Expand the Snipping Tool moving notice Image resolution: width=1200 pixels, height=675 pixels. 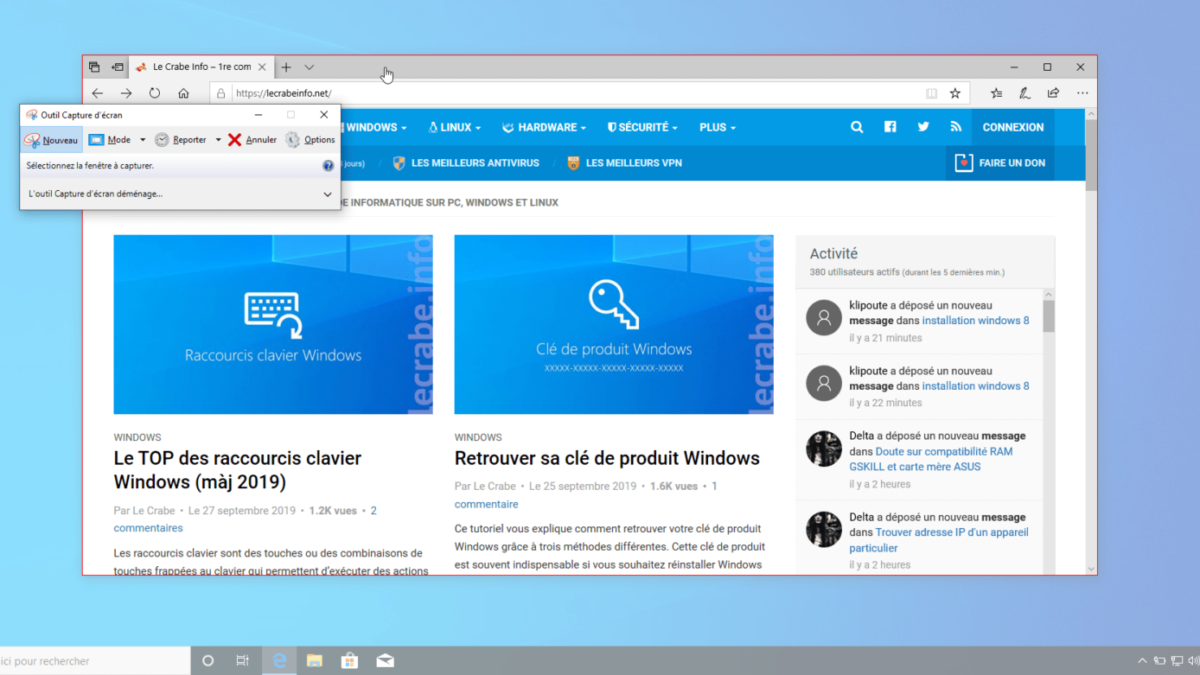(327, 194)
